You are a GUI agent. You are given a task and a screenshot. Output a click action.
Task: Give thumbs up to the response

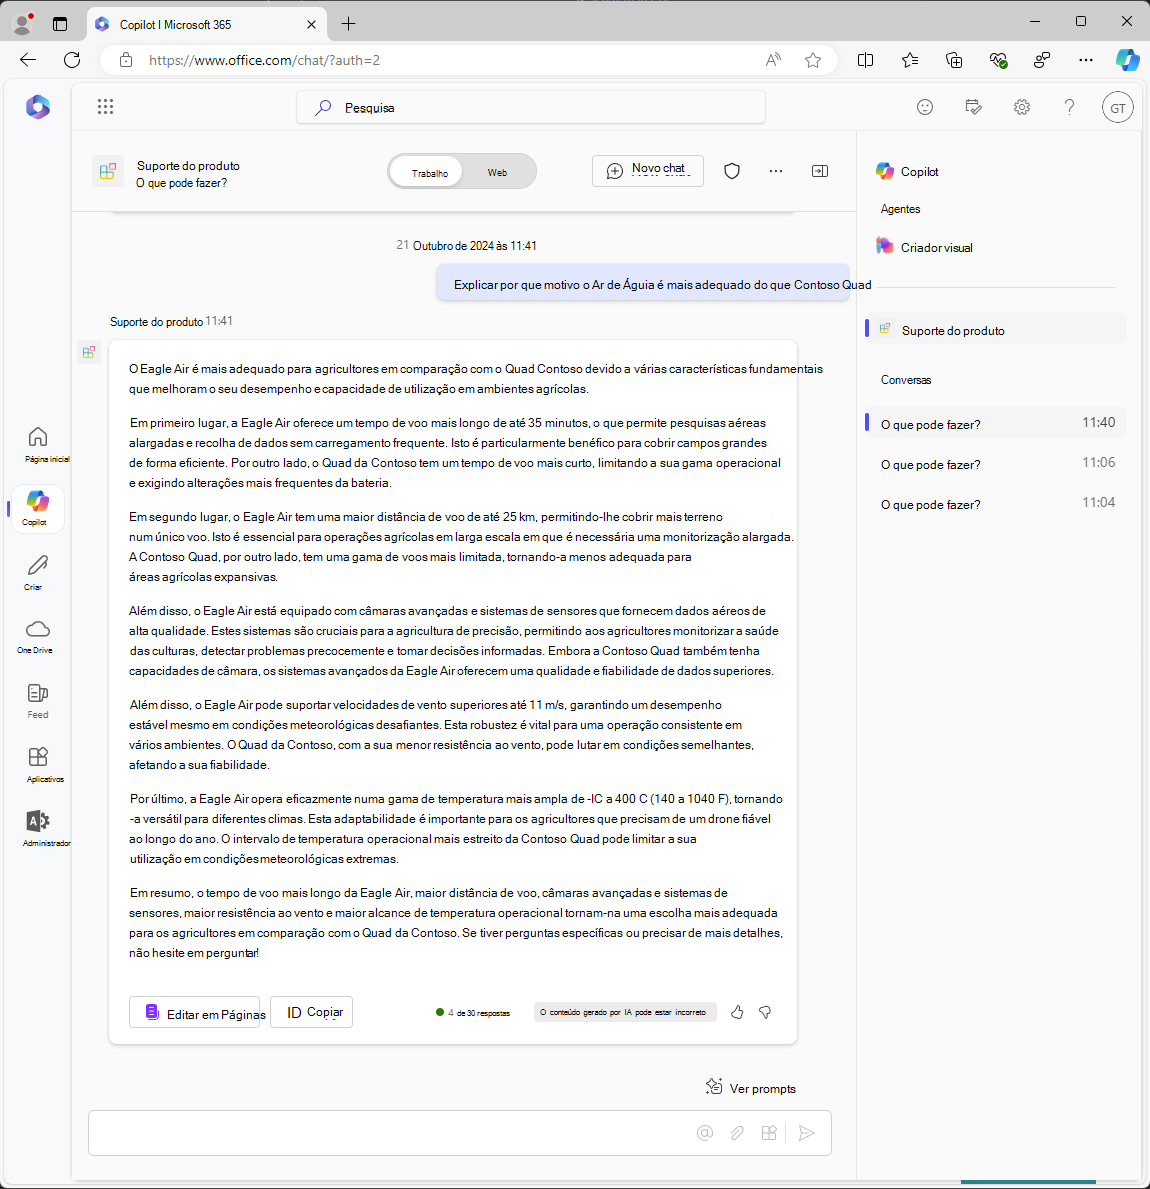coord(737,1012)
